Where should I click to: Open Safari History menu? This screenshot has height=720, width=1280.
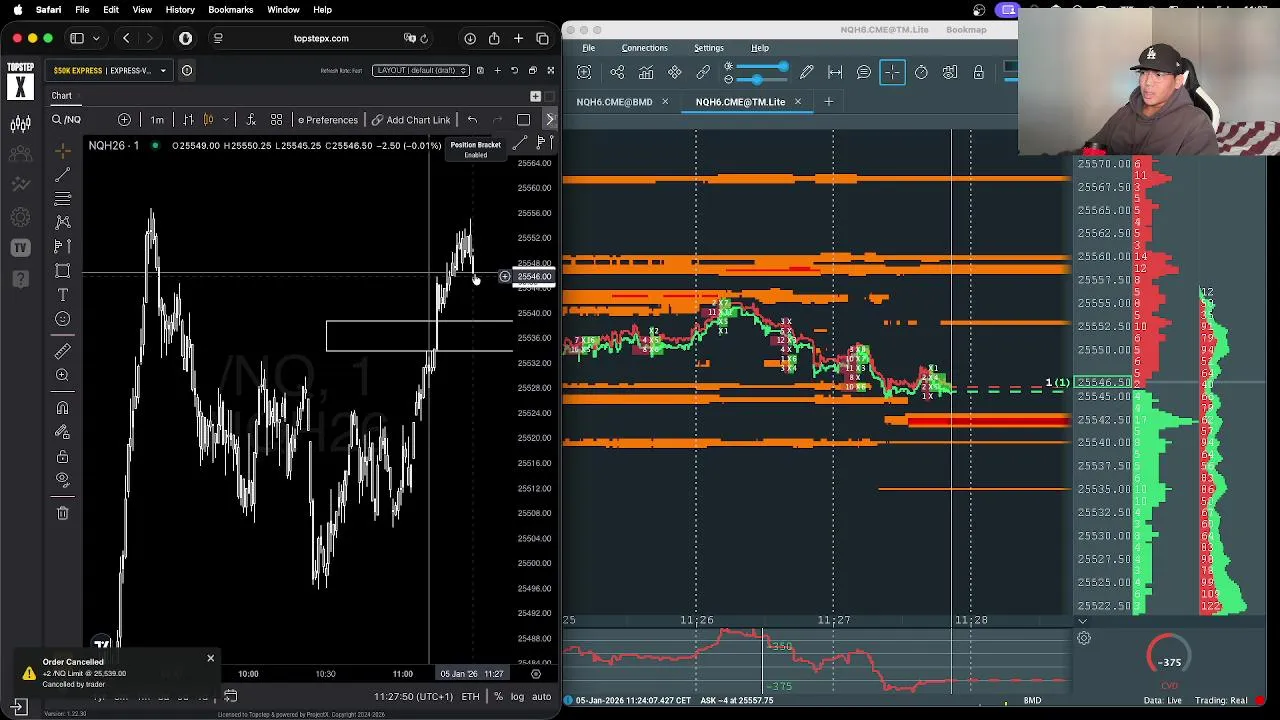tap(180, 10)
